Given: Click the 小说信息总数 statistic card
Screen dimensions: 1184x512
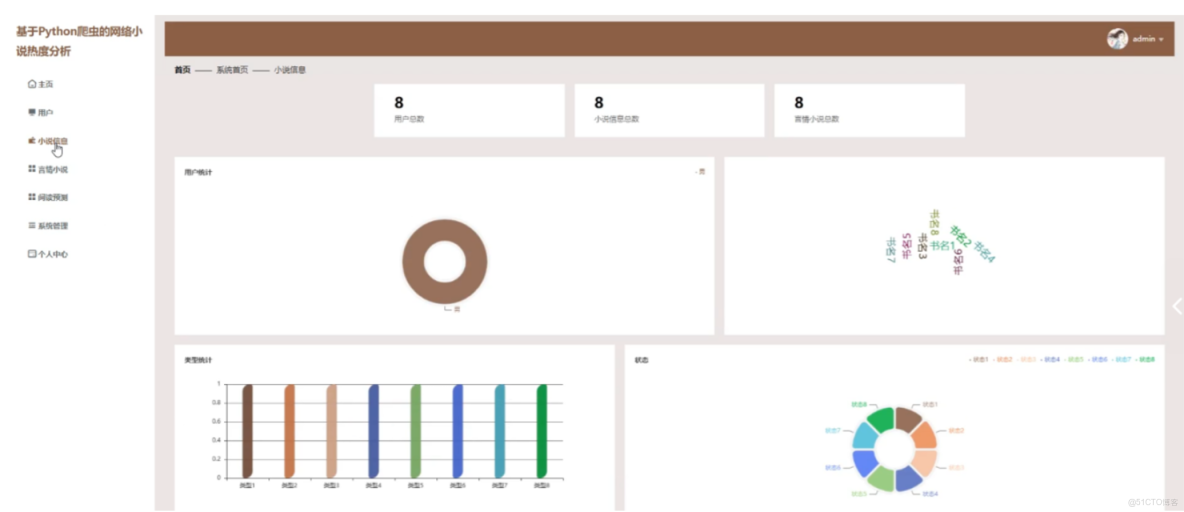Looking at the screenshot, I should 669,110.
